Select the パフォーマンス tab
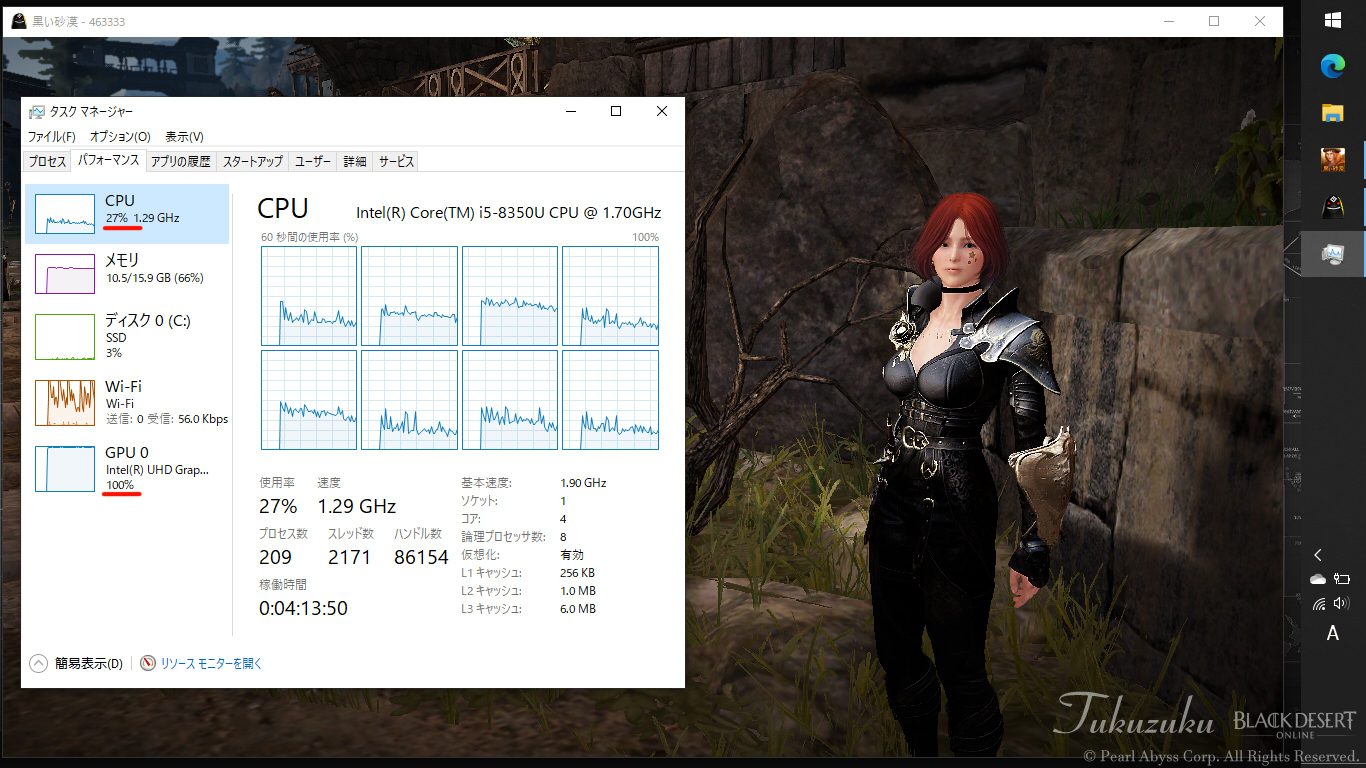 coord(108,160)
